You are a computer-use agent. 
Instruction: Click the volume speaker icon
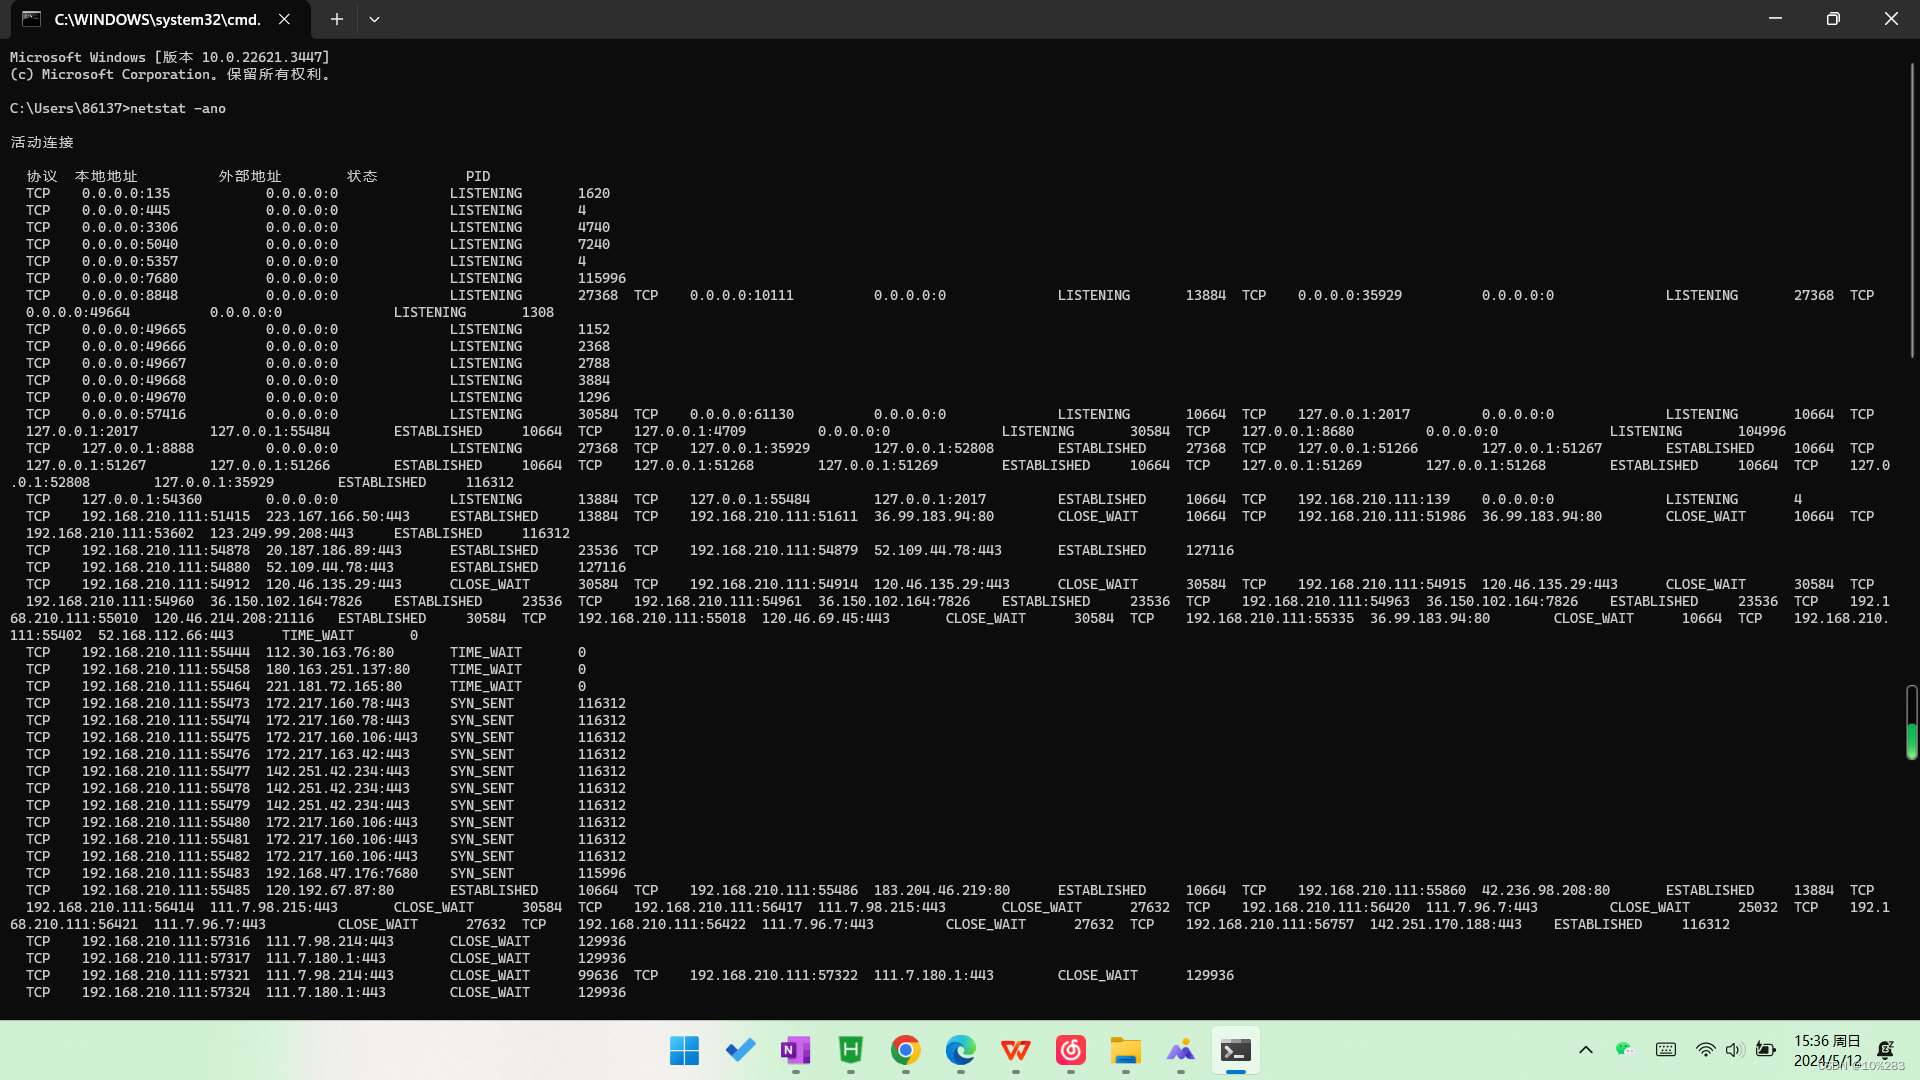tap(1734, 1050)
